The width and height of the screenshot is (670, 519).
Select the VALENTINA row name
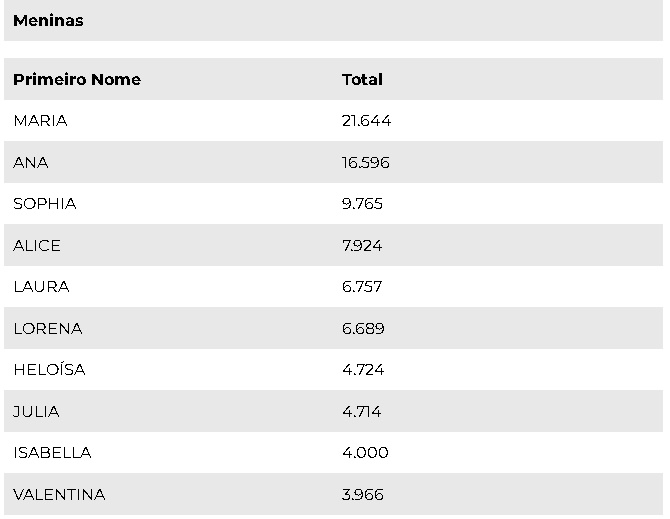59,494
